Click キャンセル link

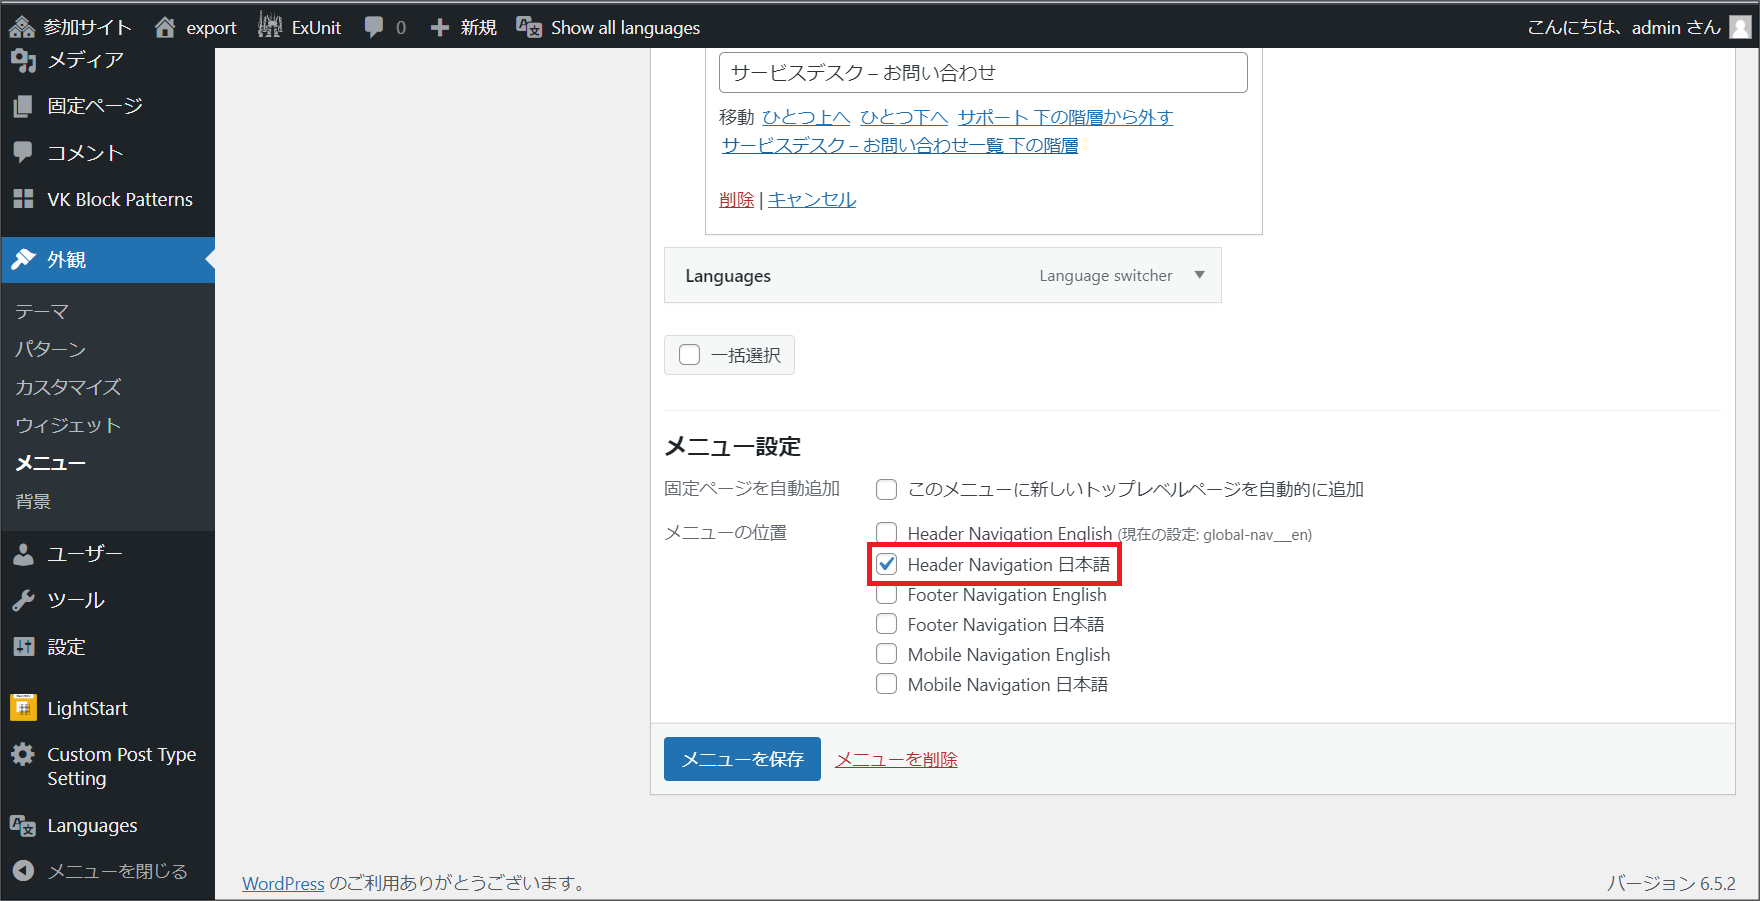click(x=812, y=199)
